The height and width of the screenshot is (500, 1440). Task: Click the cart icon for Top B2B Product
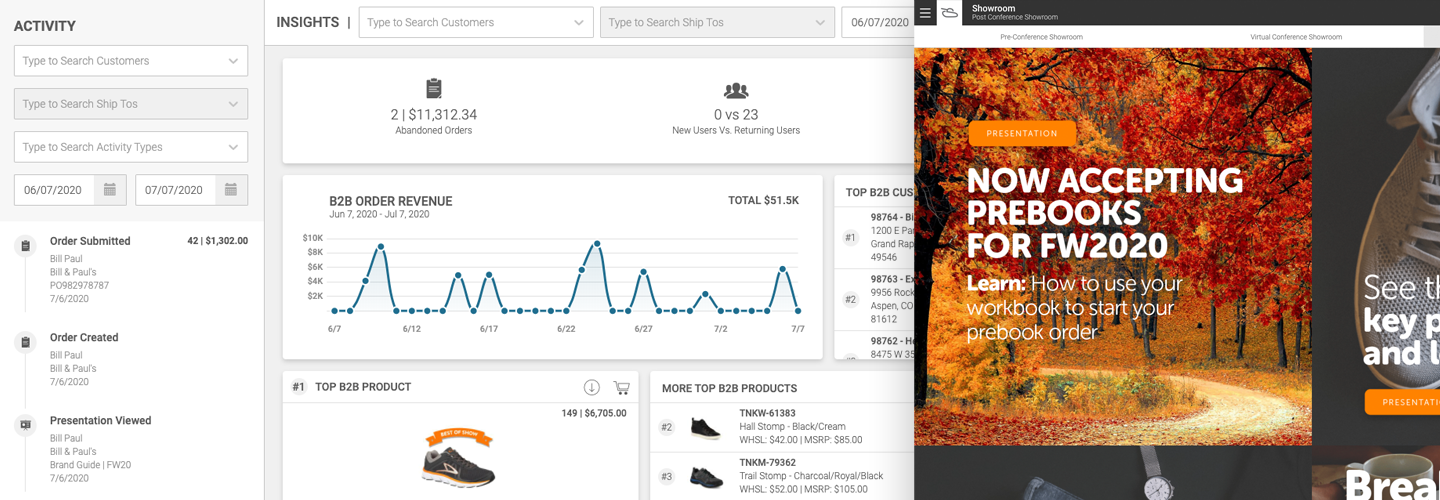click(621, 388)
